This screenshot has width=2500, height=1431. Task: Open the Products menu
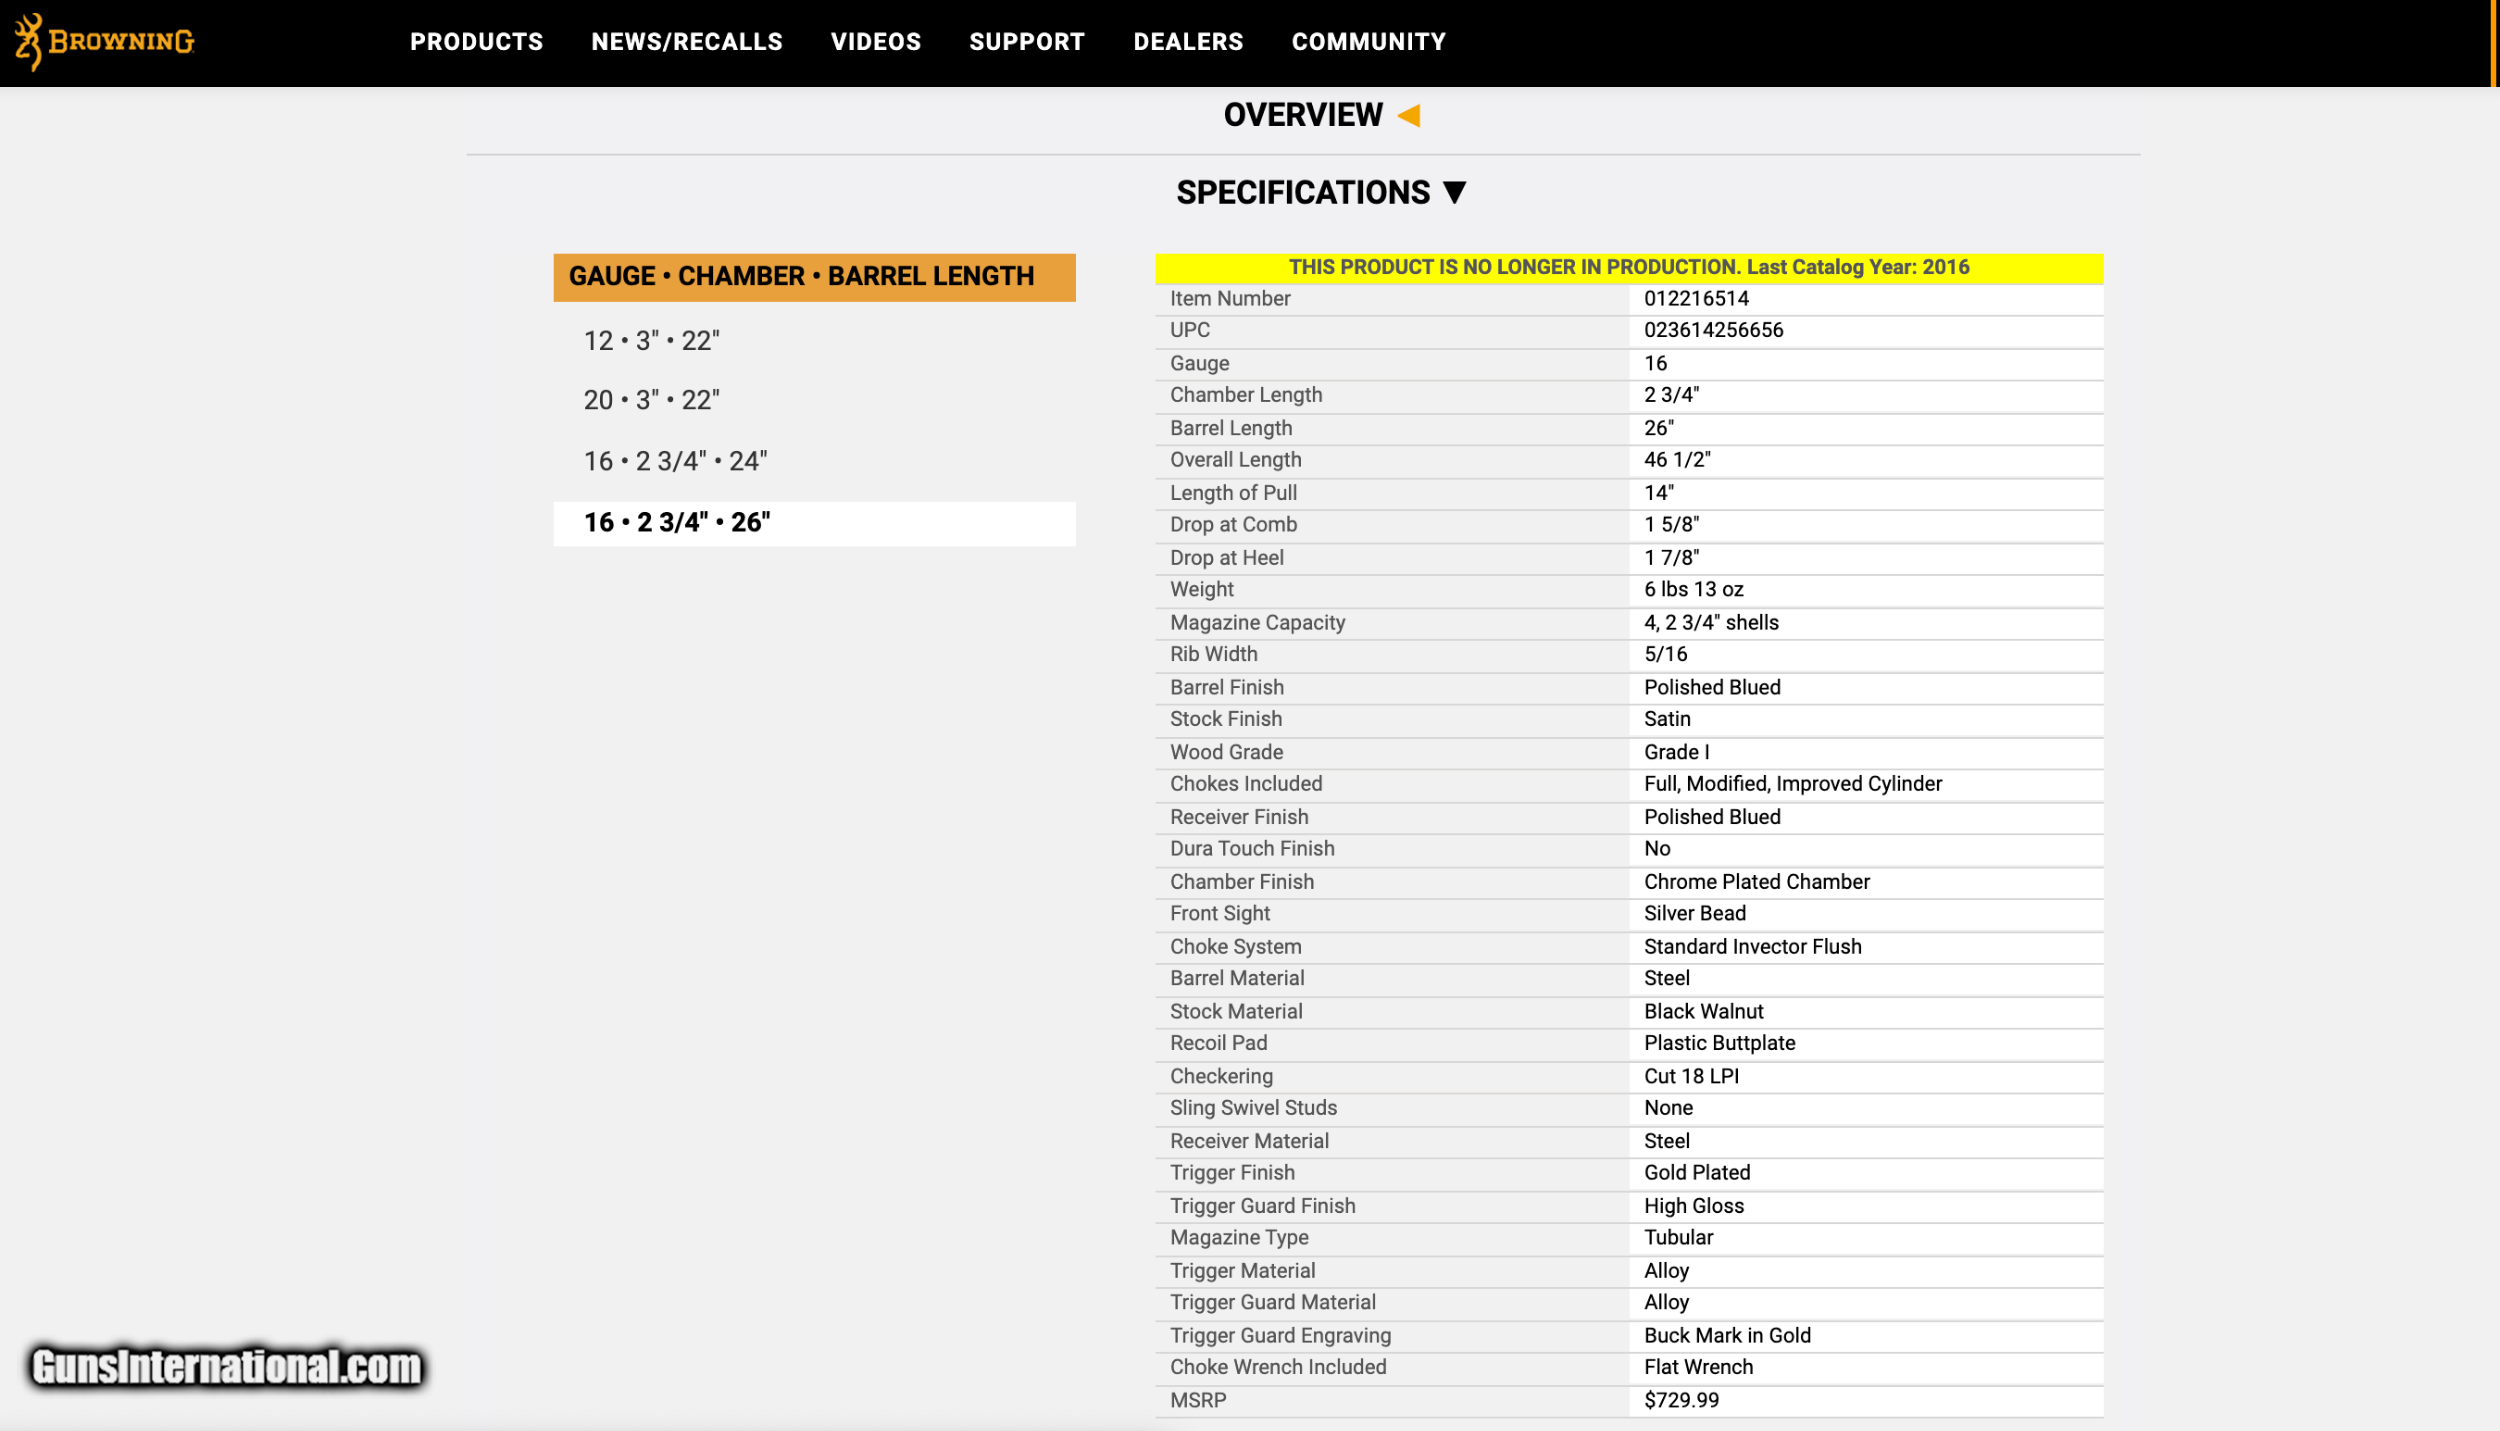click(476, 42)
